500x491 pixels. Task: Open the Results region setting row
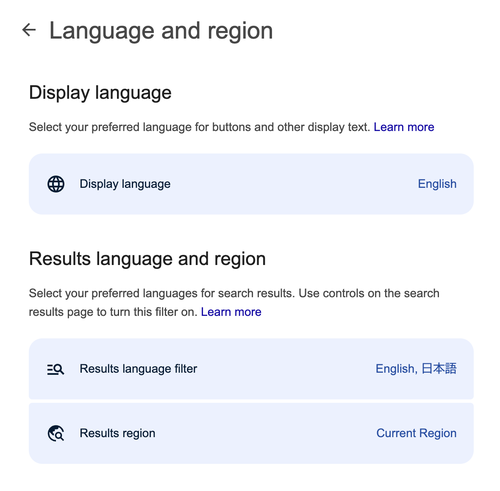(251, 433)
